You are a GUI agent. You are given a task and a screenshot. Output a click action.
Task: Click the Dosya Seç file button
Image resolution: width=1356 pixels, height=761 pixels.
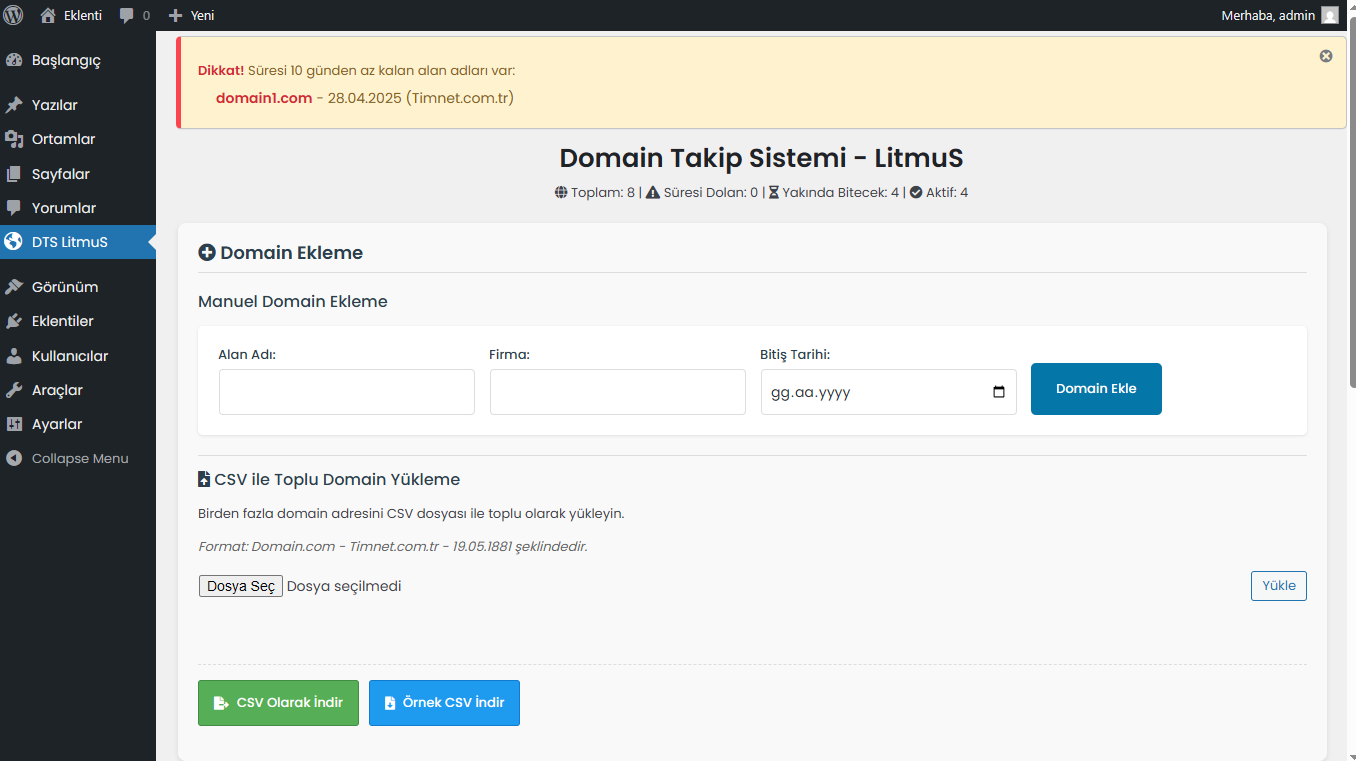pos(241,586)
